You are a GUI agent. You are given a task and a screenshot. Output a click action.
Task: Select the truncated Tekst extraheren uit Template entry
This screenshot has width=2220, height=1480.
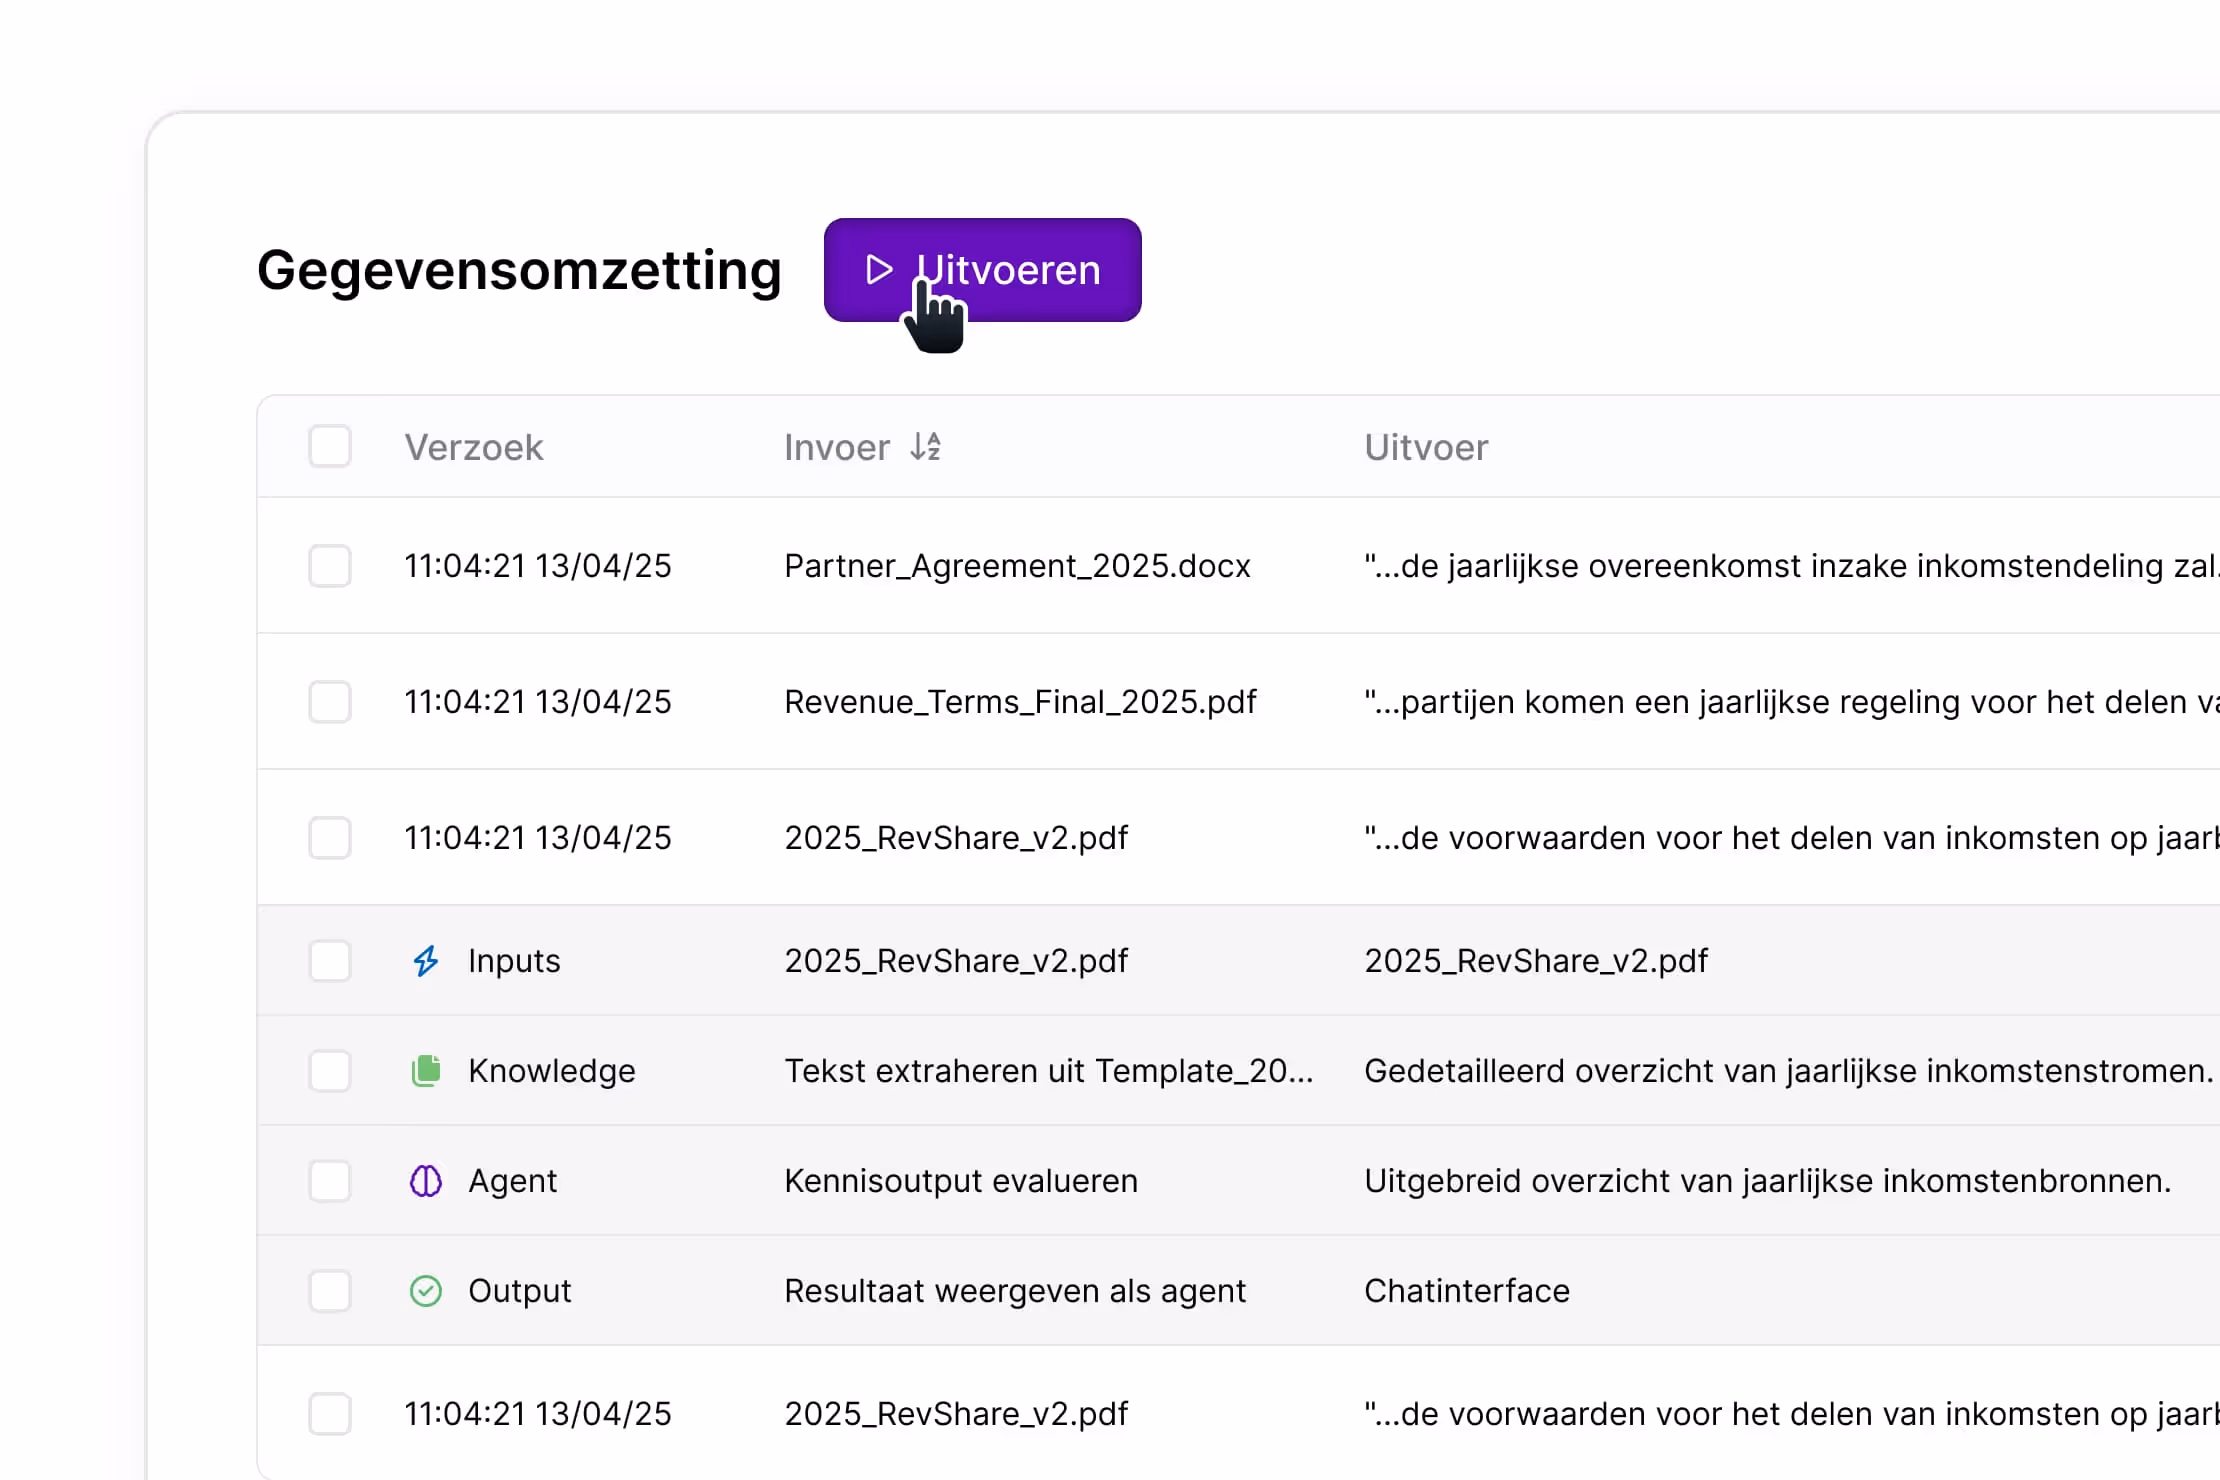point(1049,1071)
